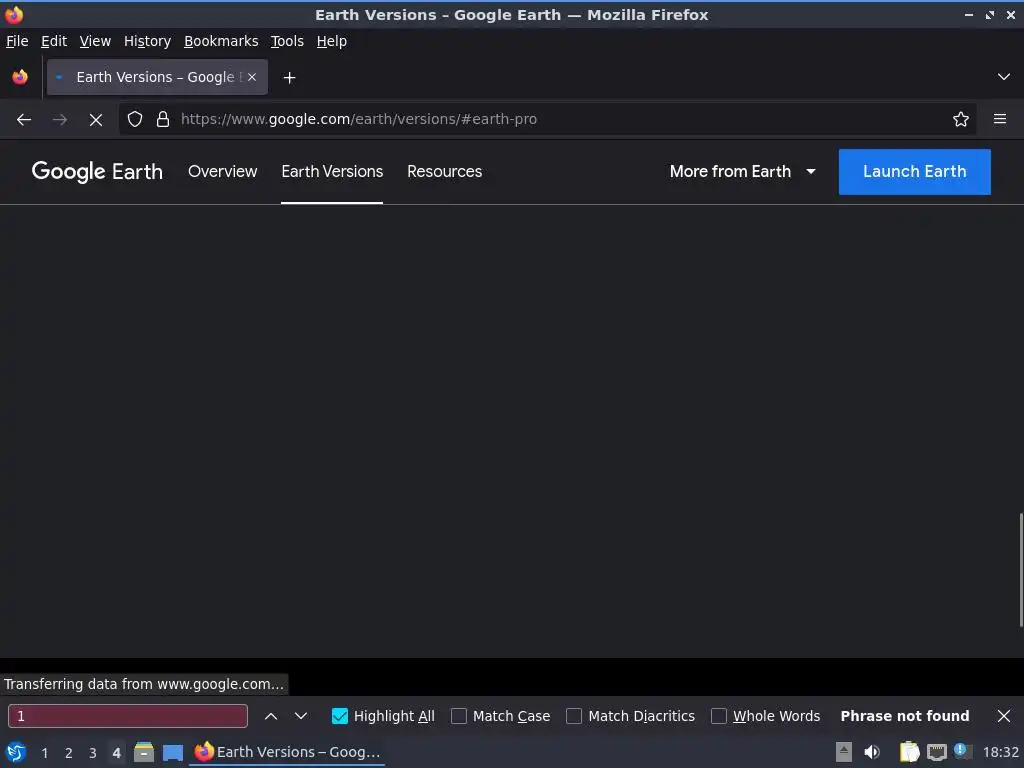The image size is (1024, 768).
Task: Click the find-in-page search field
Action: pos(128,716)
